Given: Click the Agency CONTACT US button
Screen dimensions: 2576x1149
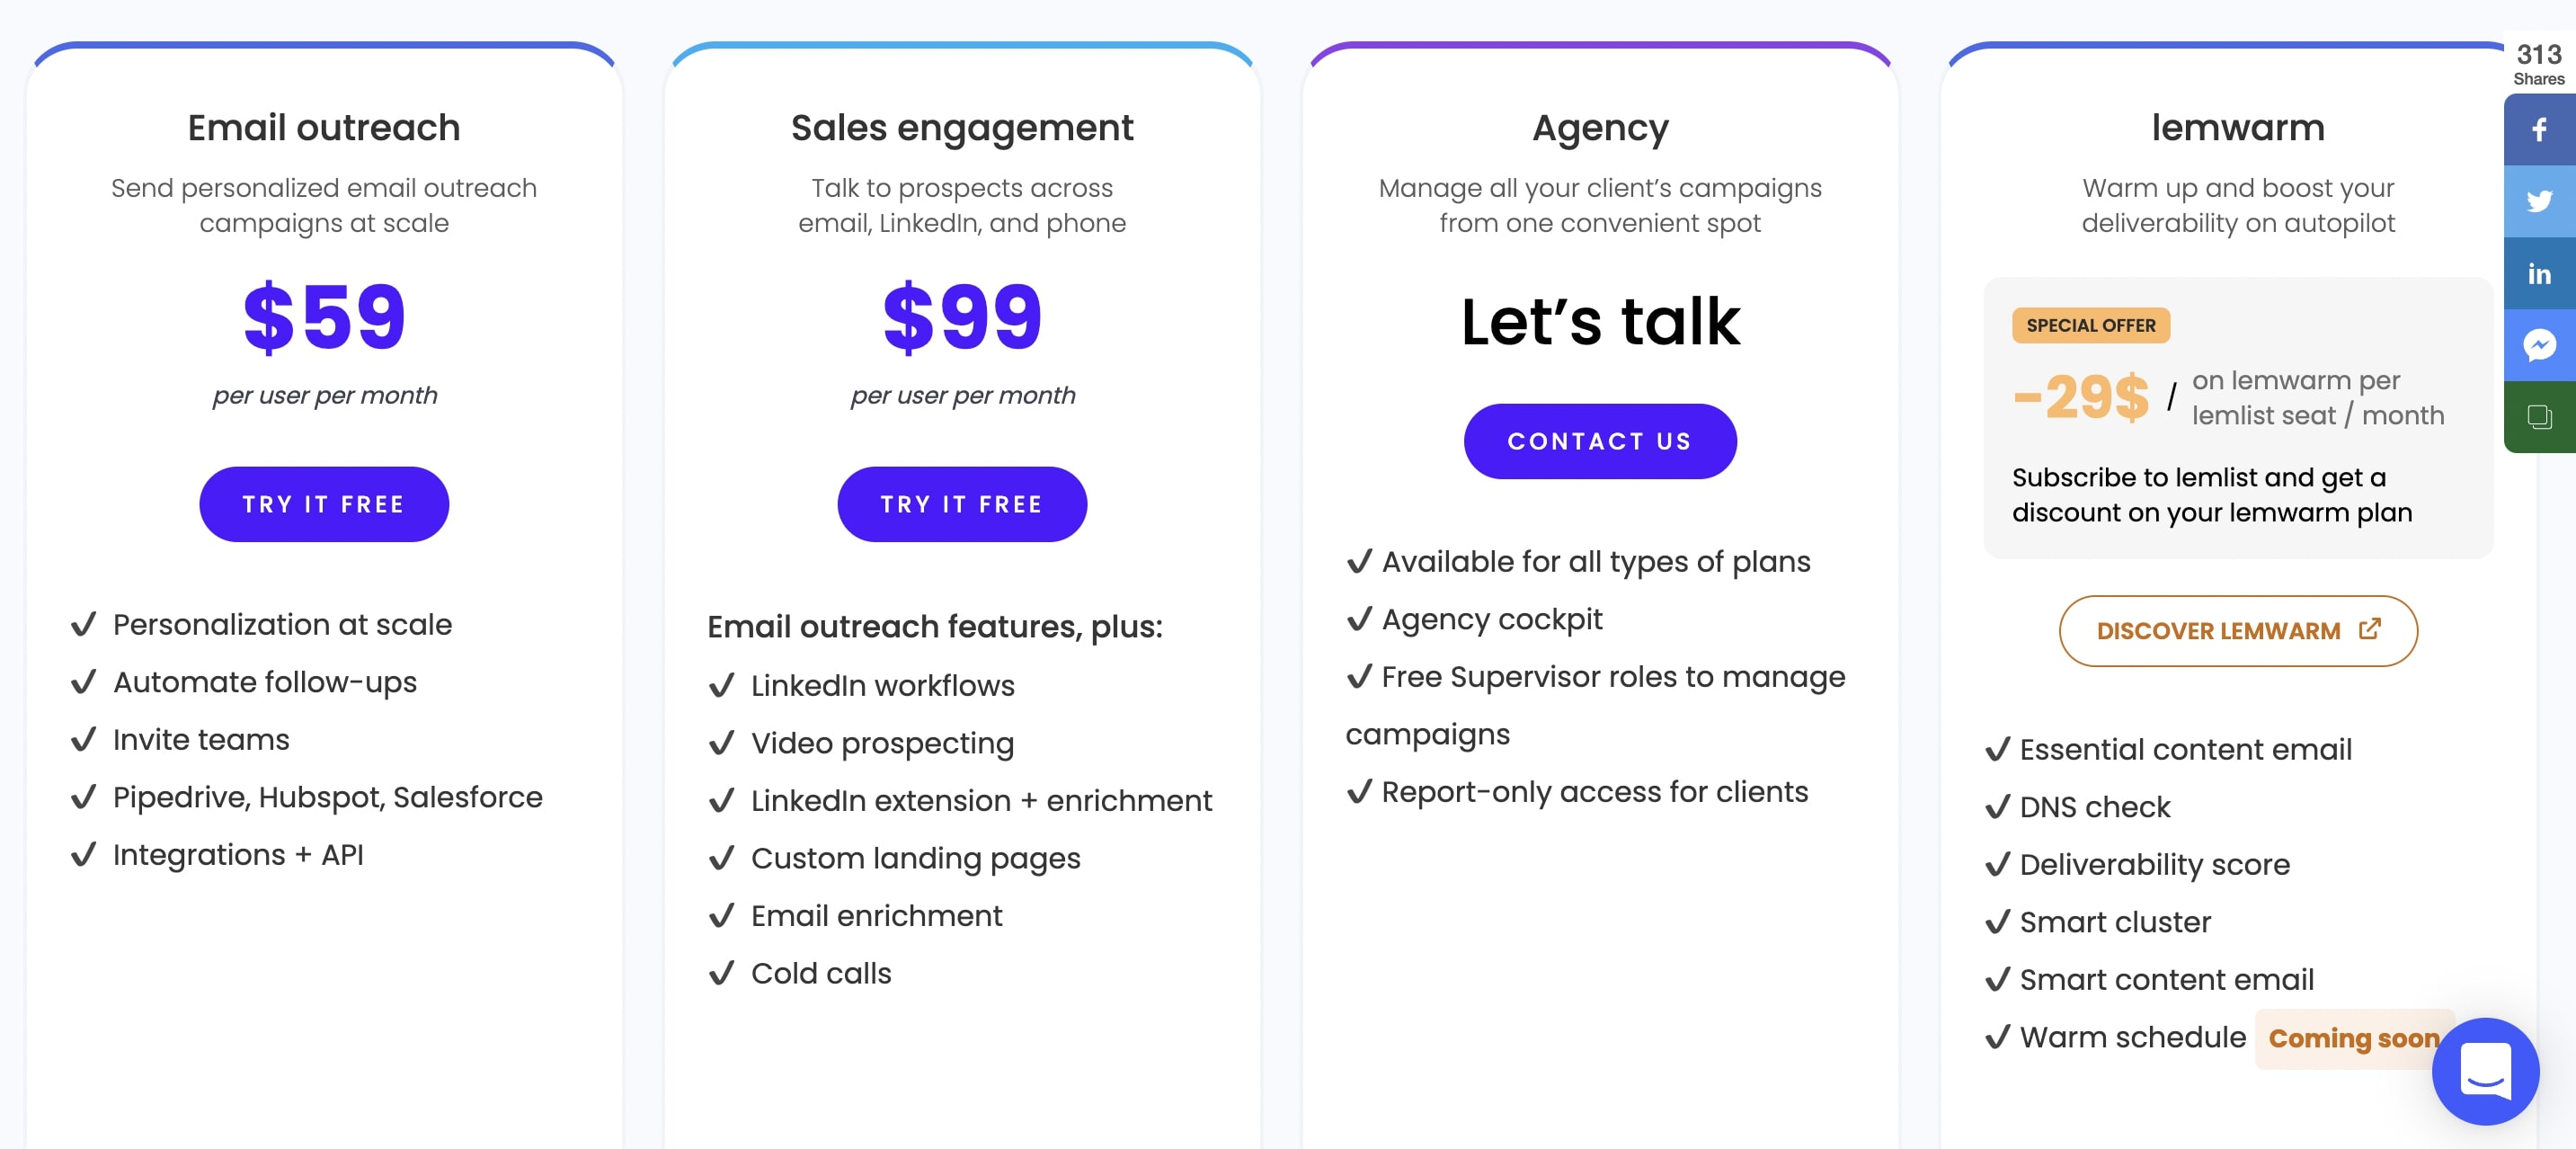Looking at the screenshot, I should (x=1602, y=439).
